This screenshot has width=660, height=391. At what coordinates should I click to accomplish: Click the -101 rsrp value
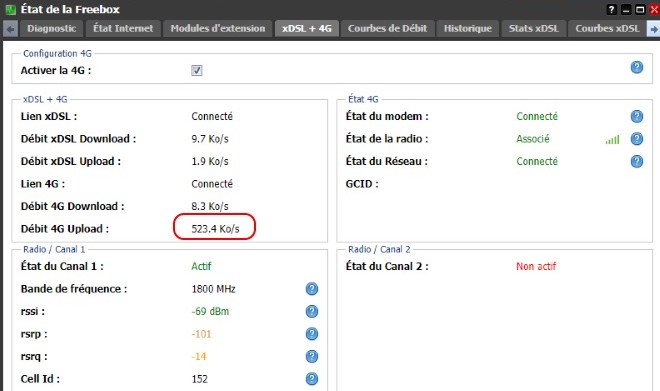(x=201, y=334)
